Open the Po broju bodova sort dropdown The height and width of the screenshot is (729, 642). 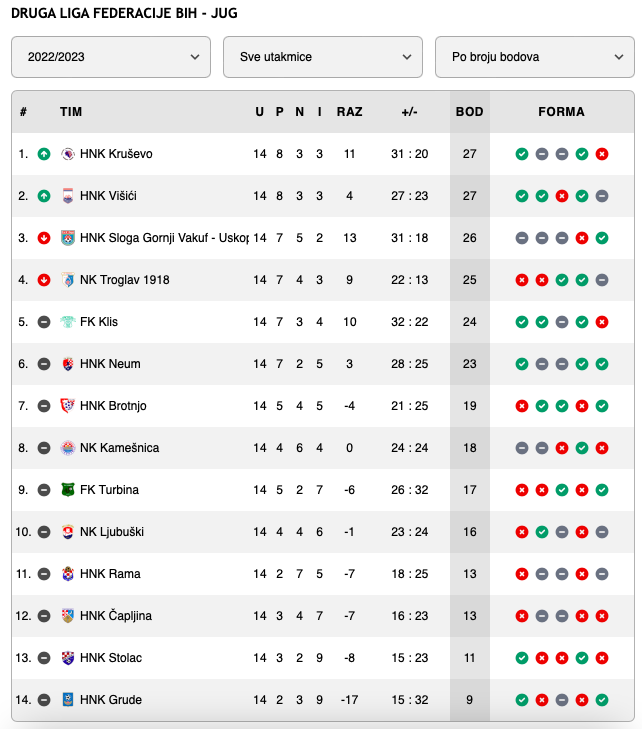tap(535, 57)
